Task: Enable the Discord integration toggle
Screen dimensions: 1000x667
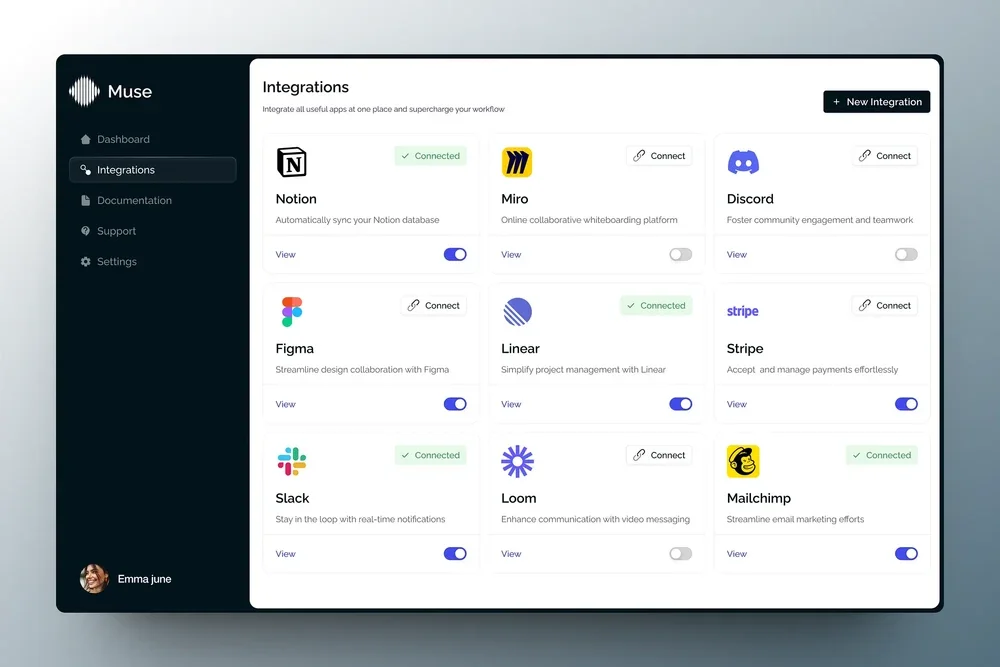Action: (x=906, y=254)
